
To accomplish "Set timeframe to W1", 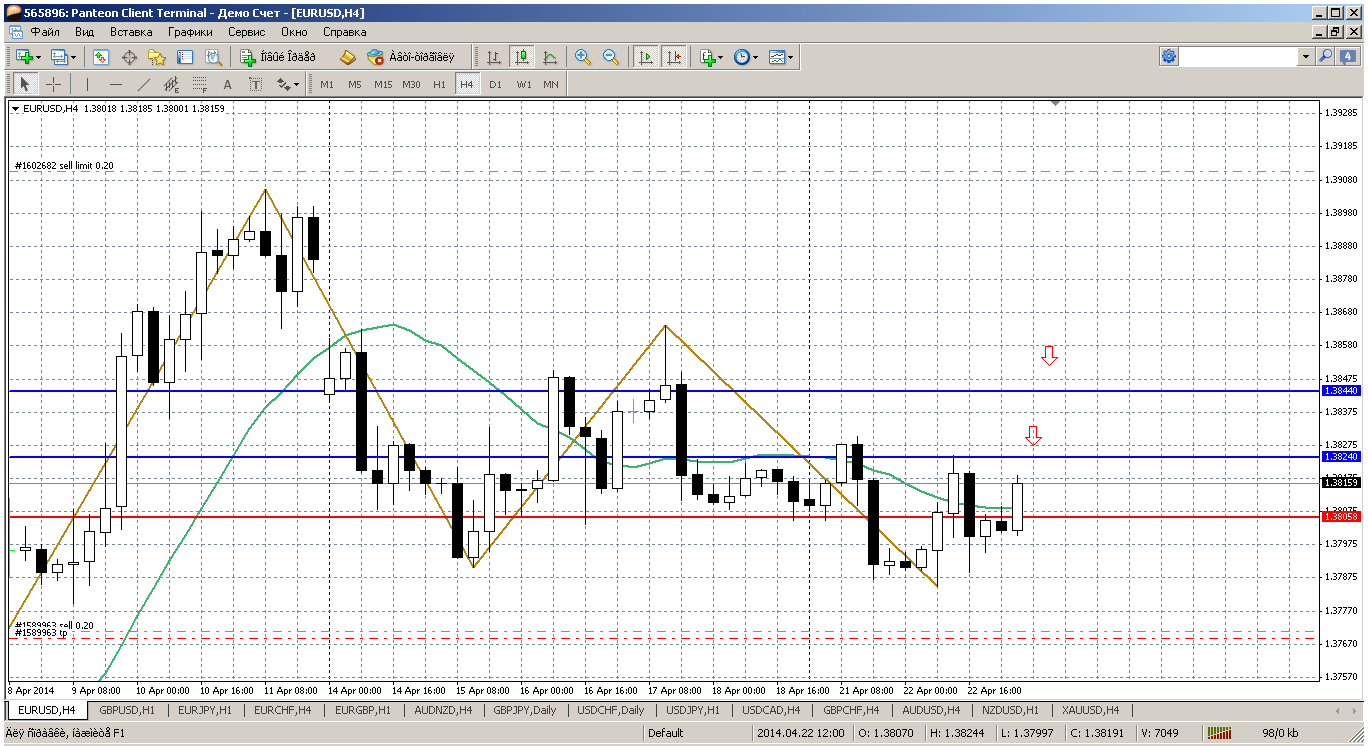I will tap(523, 84).
